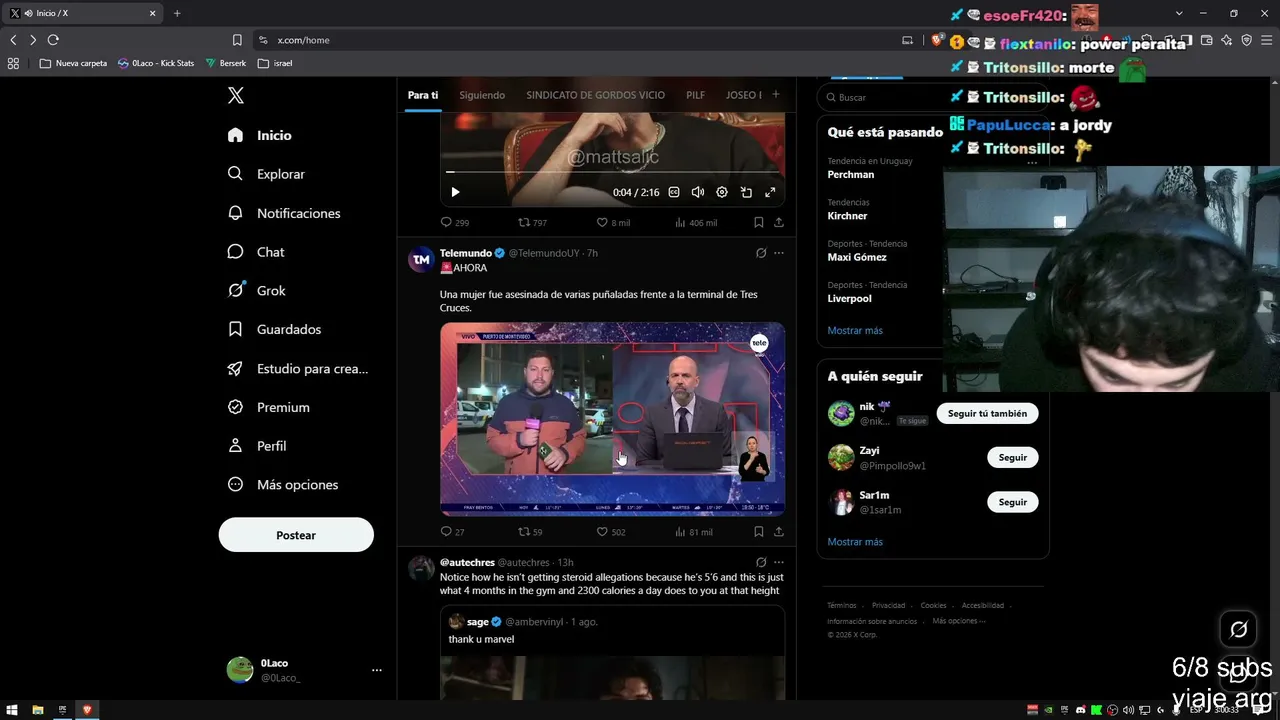Open the Nueva carpeta bookmarks folder
The image size is (1280, 720).
pyautogui.click(x=73, y=63)
